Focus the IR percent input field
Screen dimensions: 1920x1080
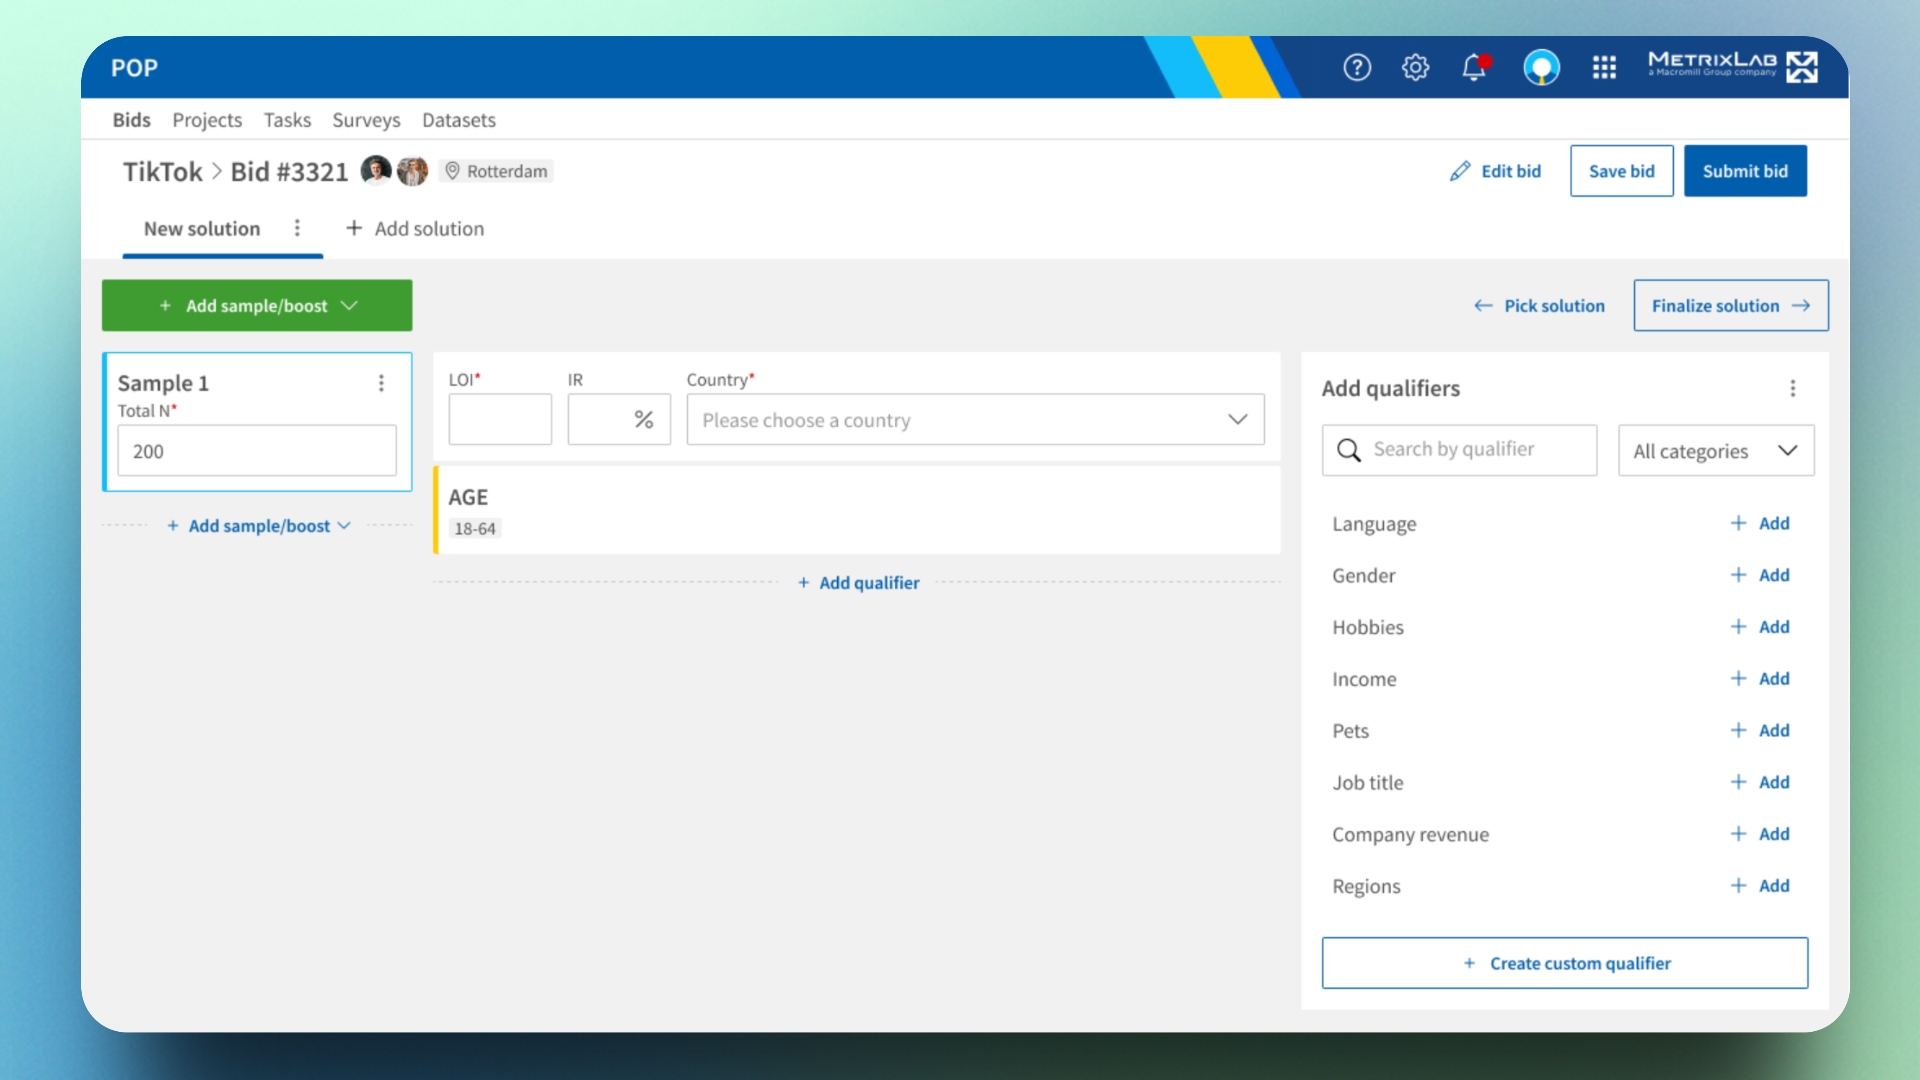619,419
